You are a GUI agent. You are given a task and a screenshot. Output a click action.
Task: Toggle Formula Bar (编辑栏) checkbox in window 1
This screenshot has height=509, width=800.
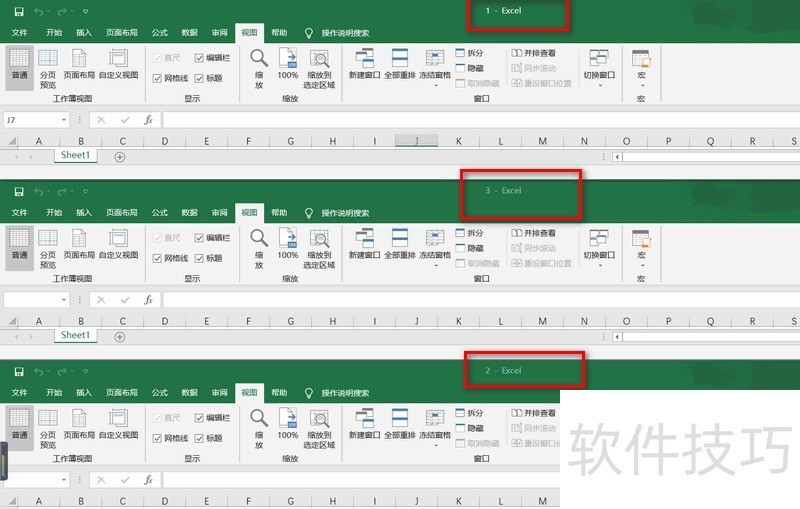coord(199,58)
